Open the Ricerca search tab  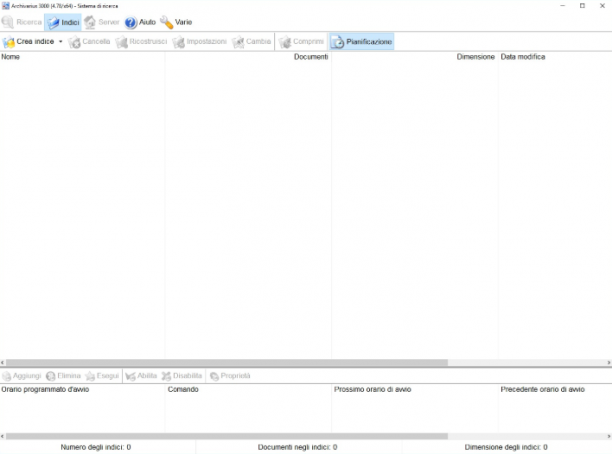point(22,22)
